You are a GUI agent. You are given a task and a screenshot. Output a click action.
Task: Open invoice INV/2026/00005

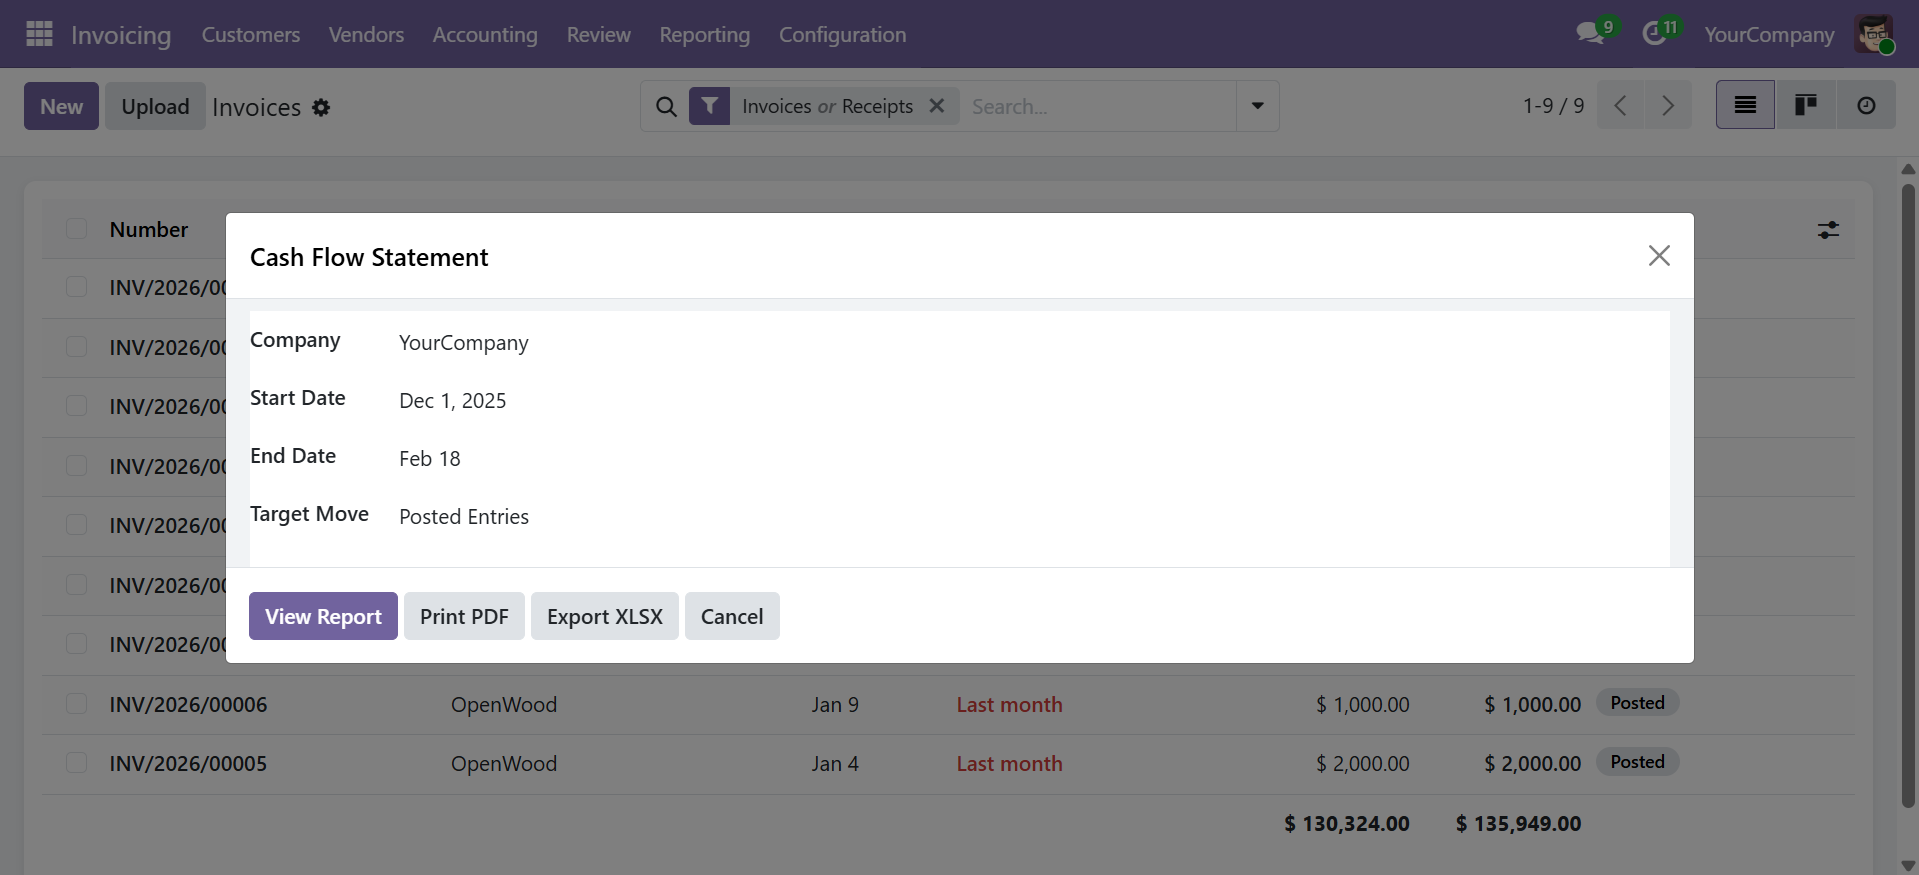pyautogui.click(x=188, y=764)
